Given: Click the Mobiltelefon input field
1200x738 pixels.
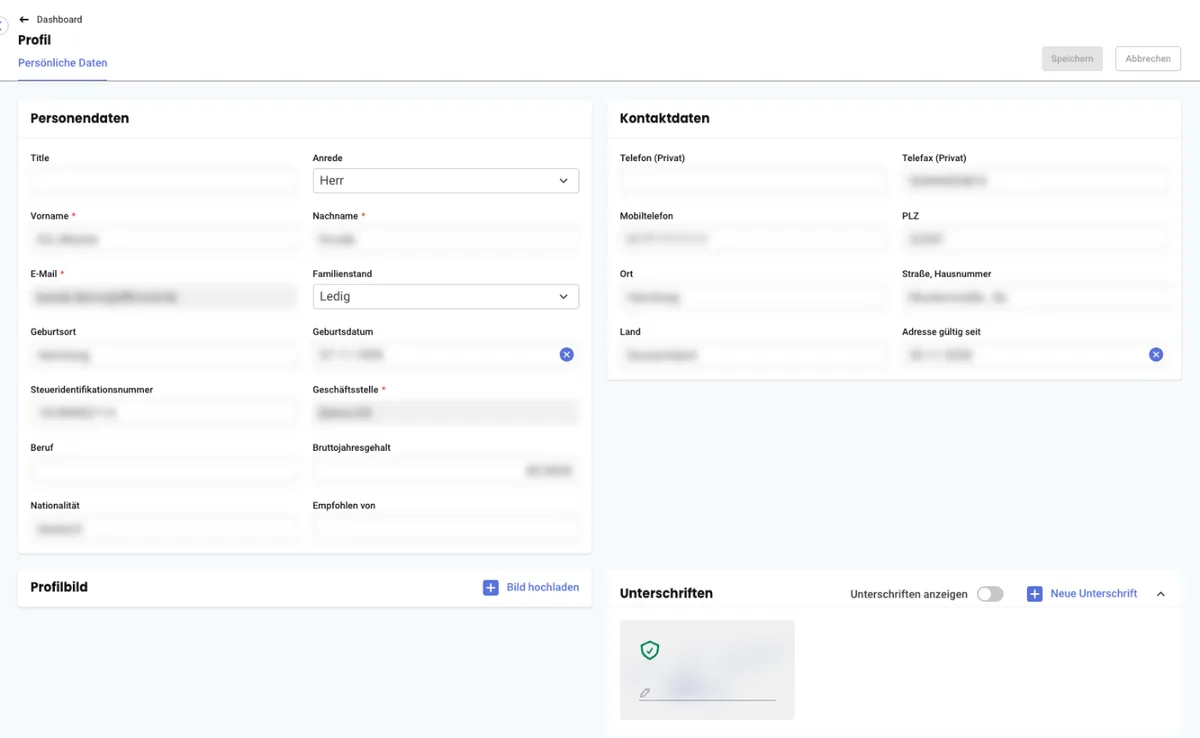Looking at the screenshot, I should [753, 239].
